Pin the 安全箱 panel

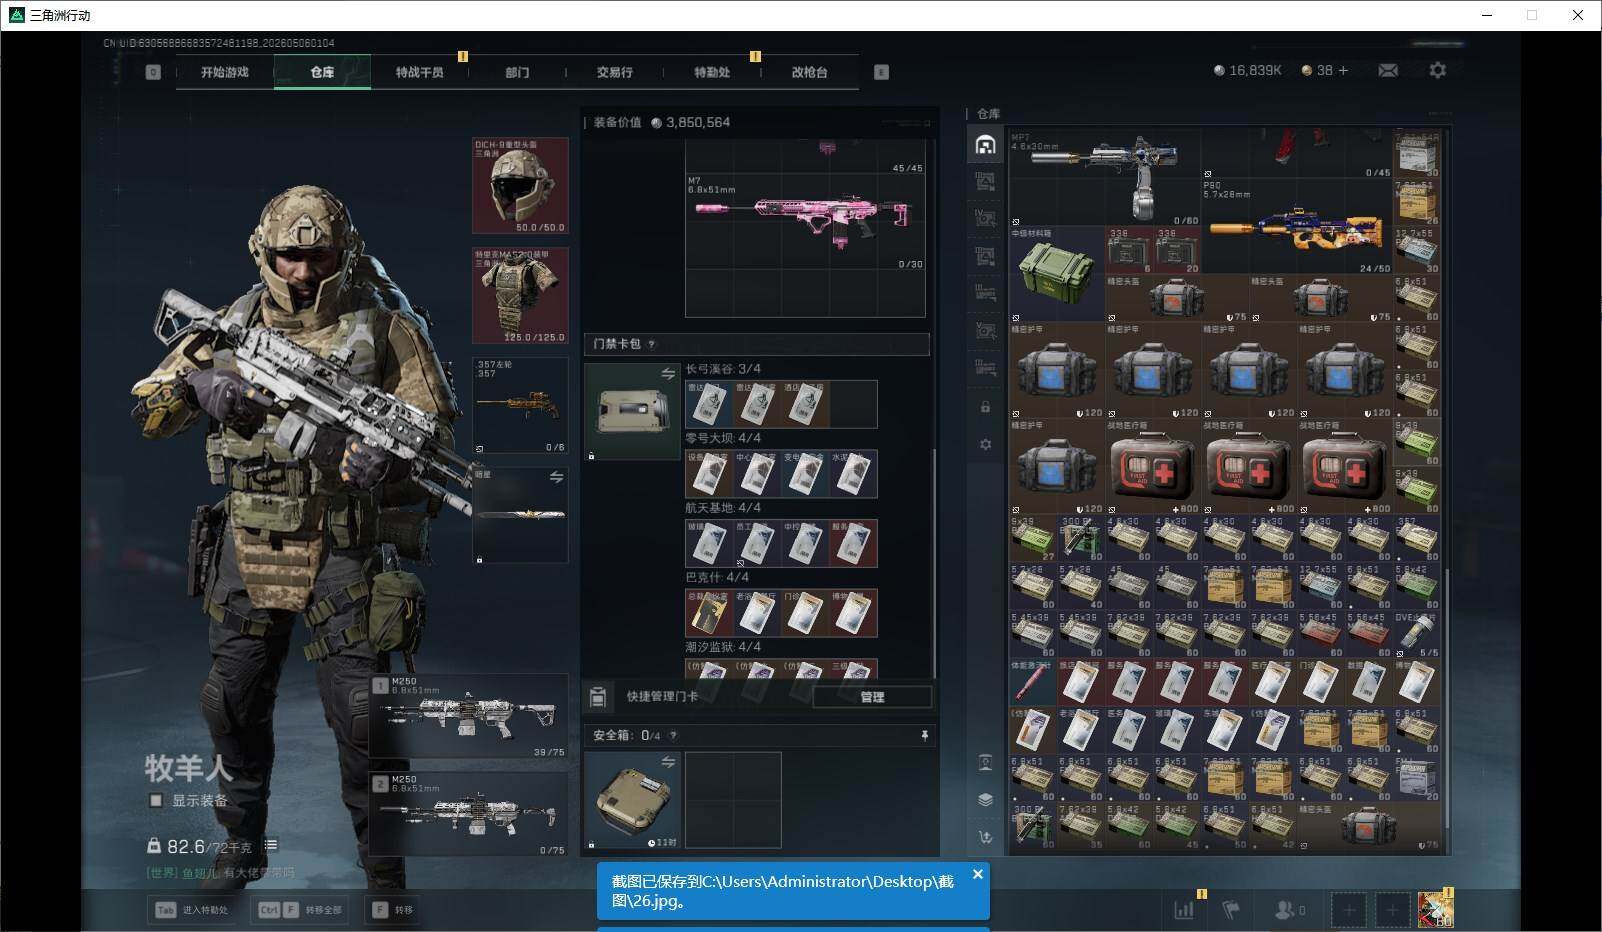click(924, 735)
